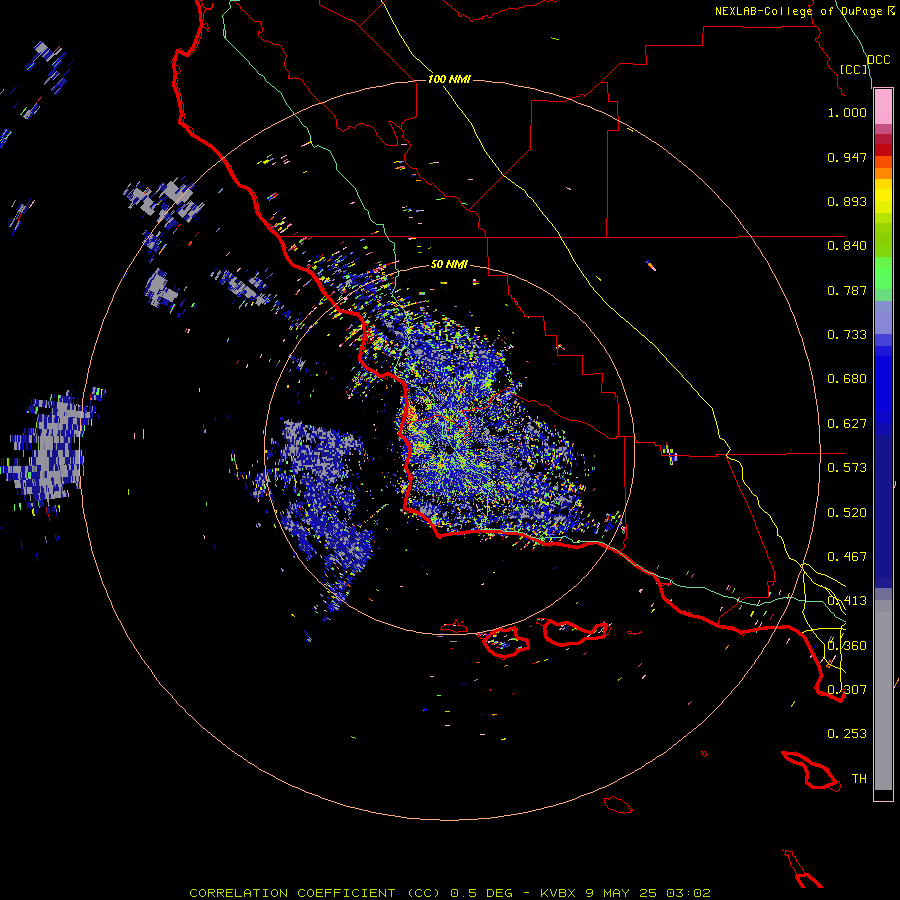Click the 0.467 legend value
Screen dimensions: 900x900
click(x=847, y=557)
